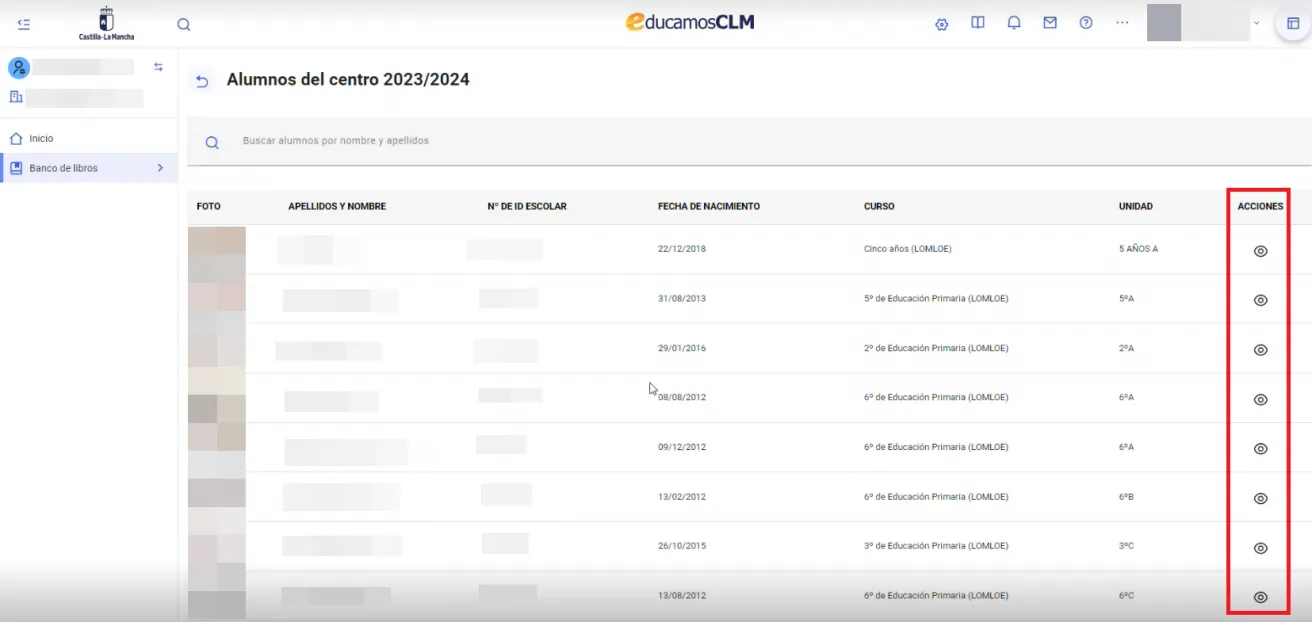Click the help question mark icon

pyautogui.click(x=1086, y=23)
